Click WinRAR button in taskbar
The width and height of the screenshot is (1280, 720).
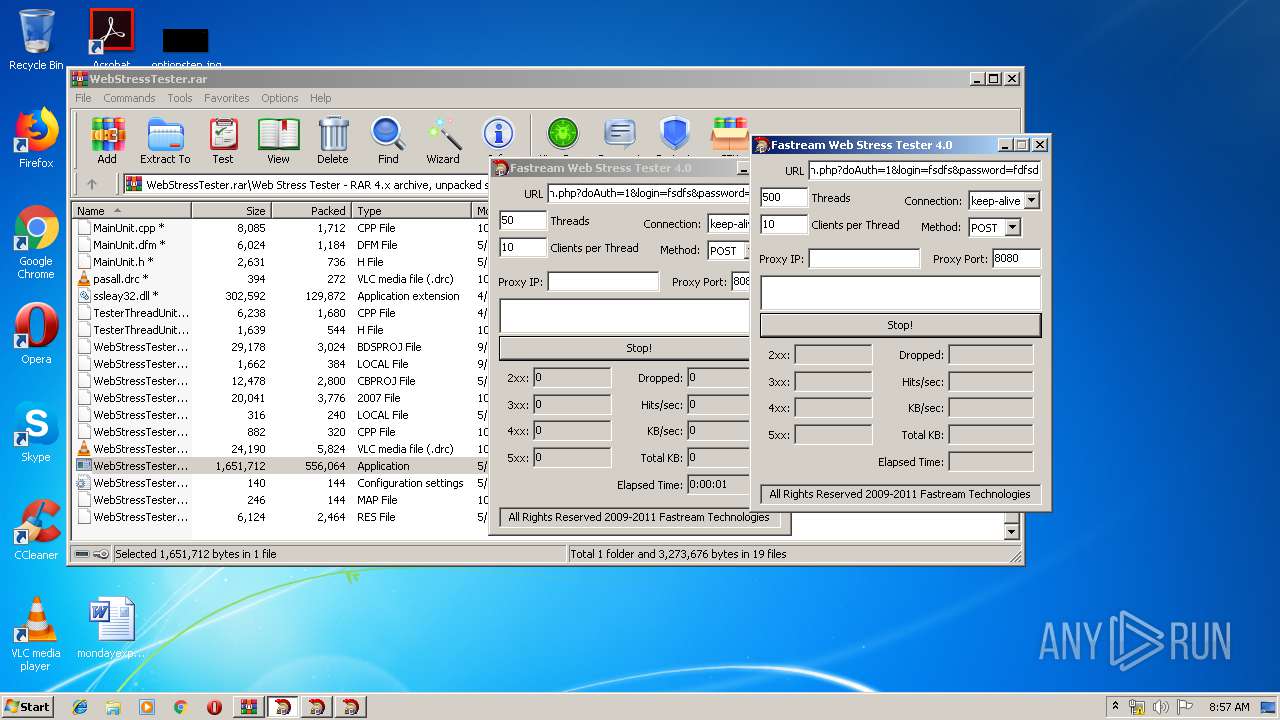point(248,707)
